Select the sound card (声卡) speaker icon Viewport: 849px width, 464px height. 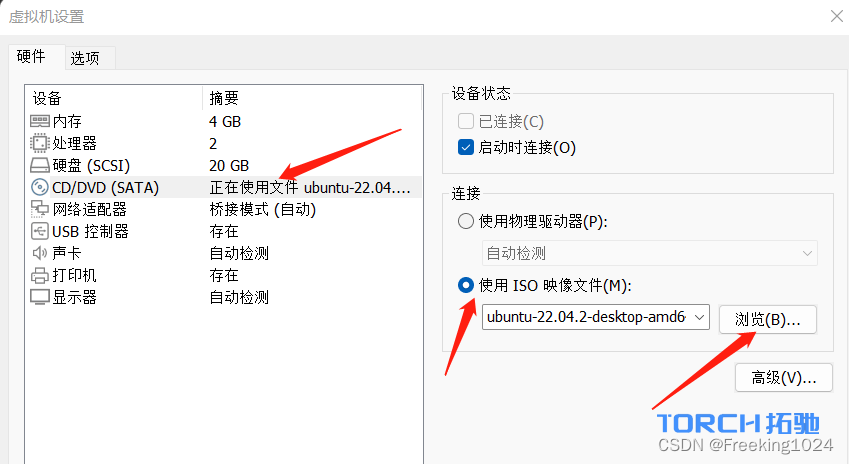coord(40,253)
